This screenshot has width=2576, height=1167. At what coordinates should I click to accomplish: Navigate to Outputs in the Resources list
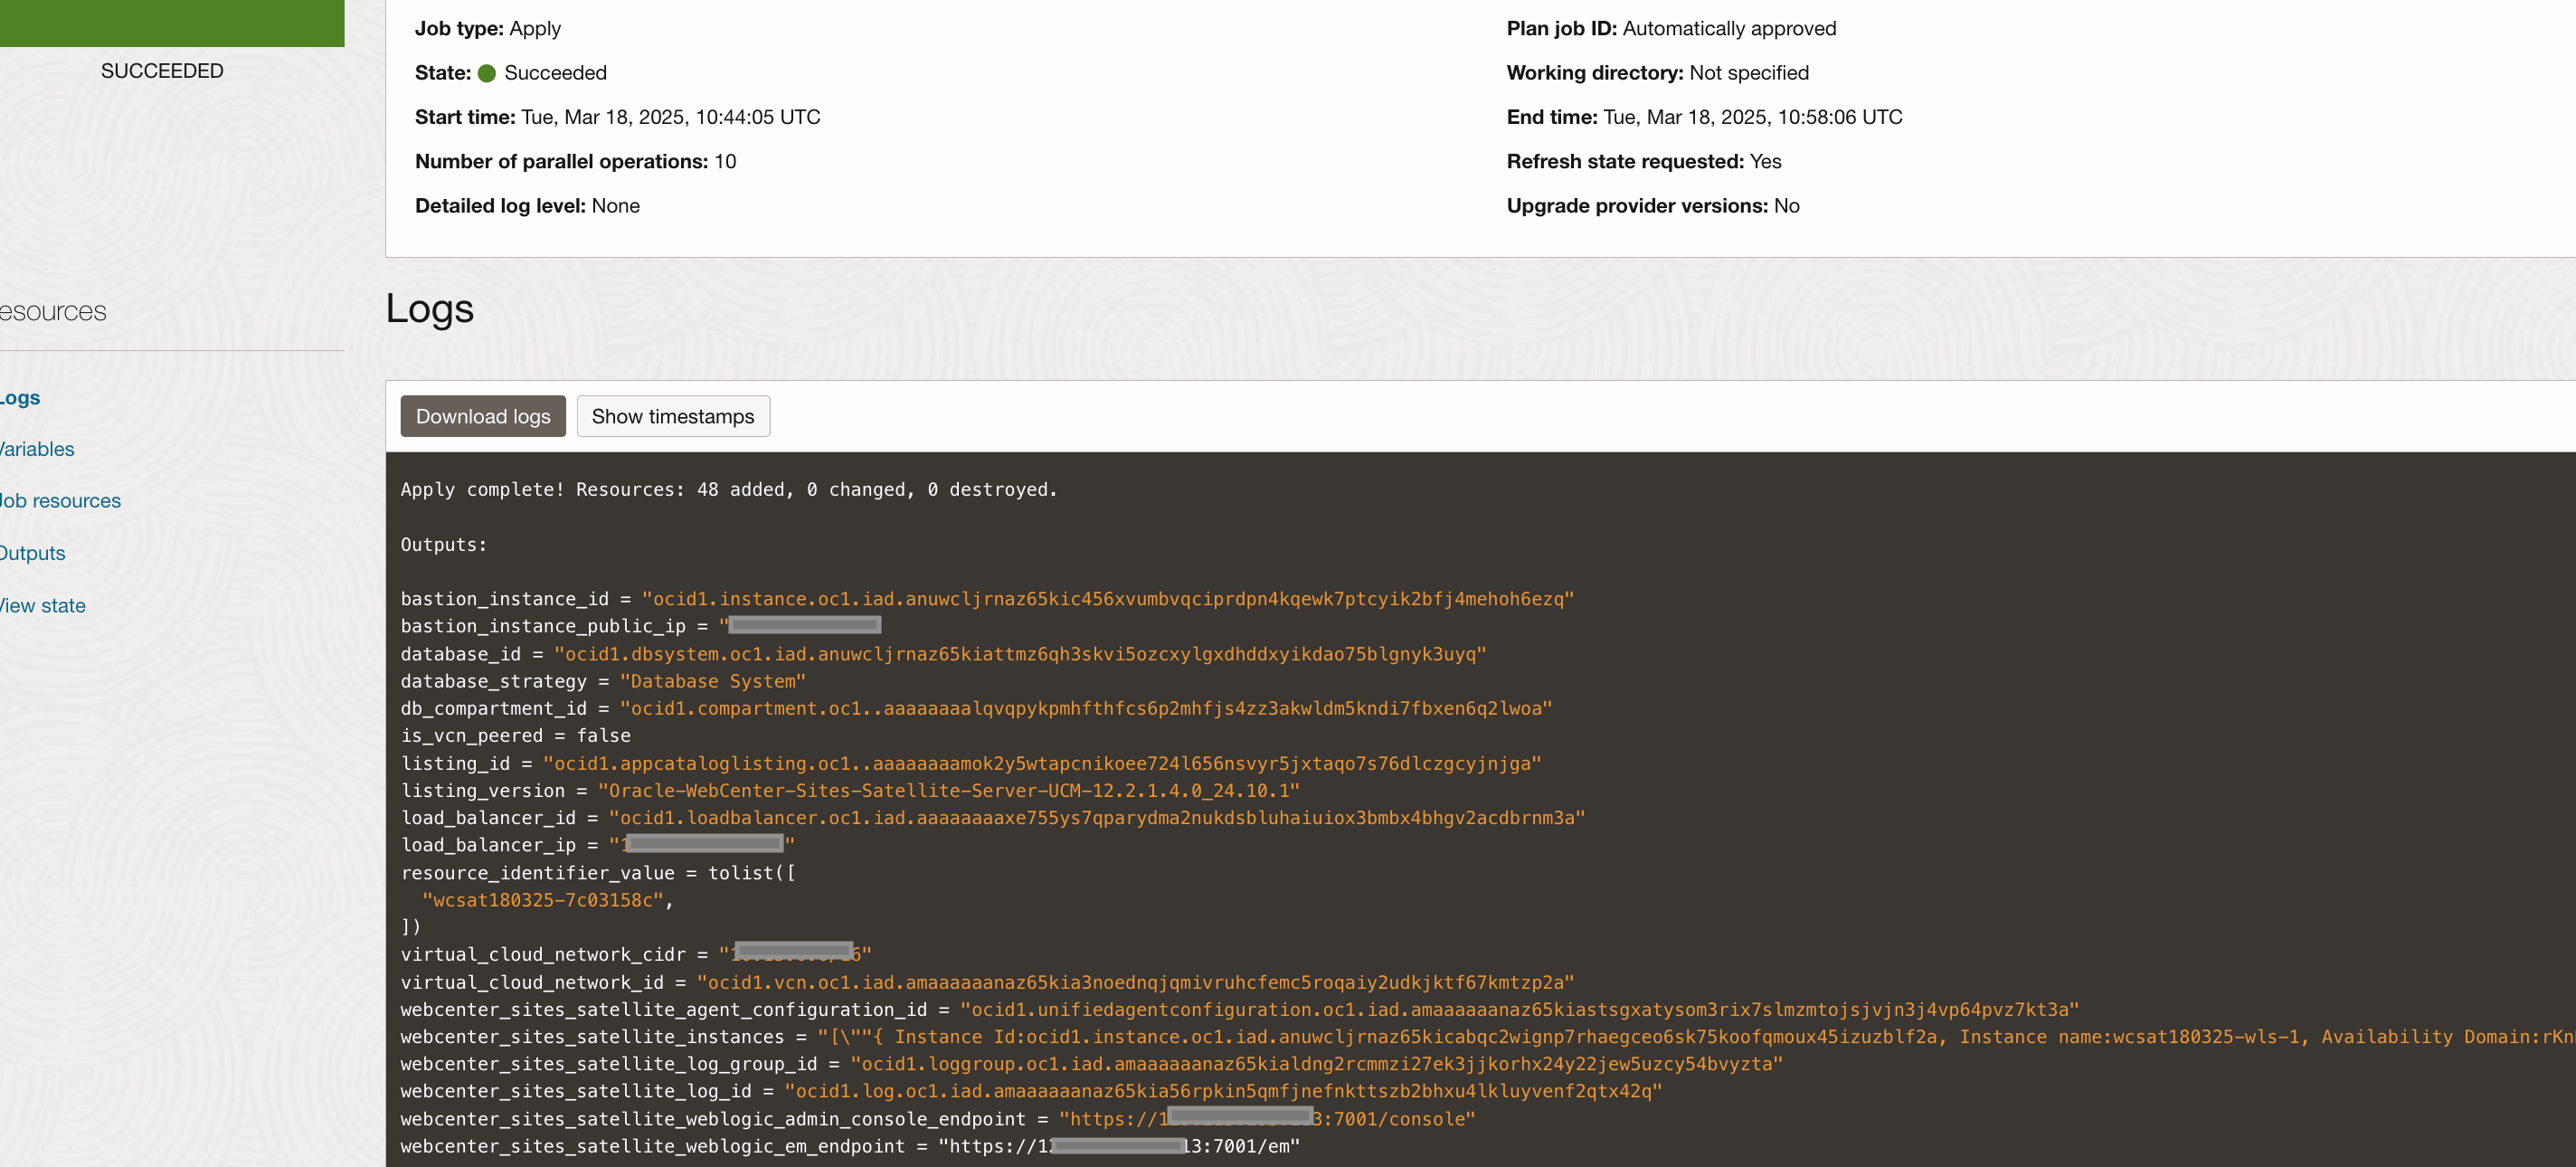pyautogui.click(x=32, y=553)
